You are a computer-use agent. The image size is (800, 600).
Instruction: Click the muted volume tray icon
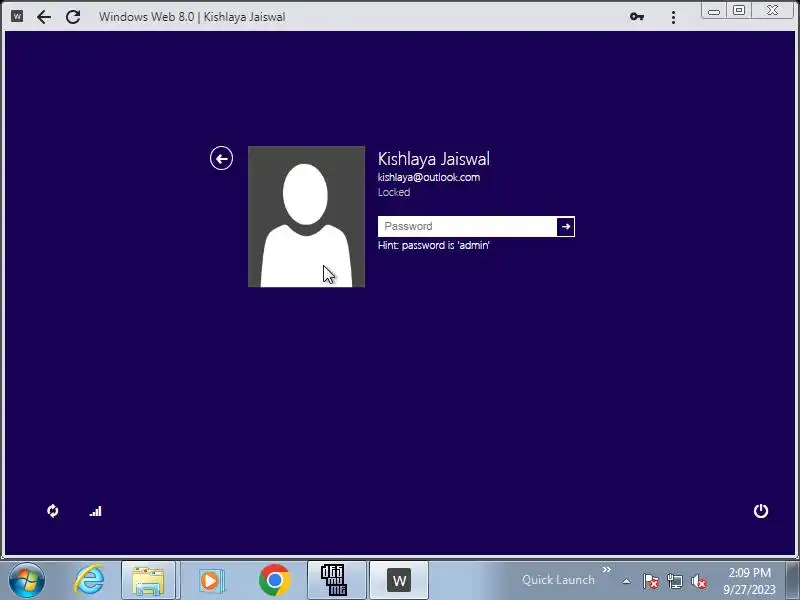click(x=698, y=581)
